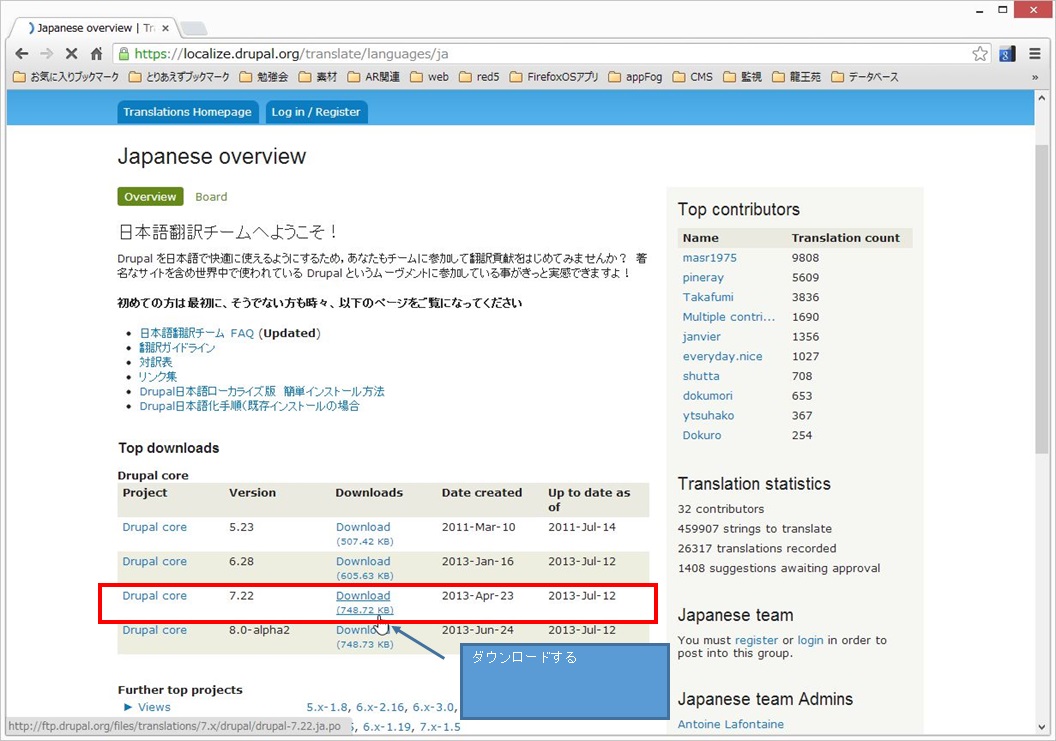Download Drupal core 7.22 translation
1056x741 pixels.
click(x=363, y=595)
